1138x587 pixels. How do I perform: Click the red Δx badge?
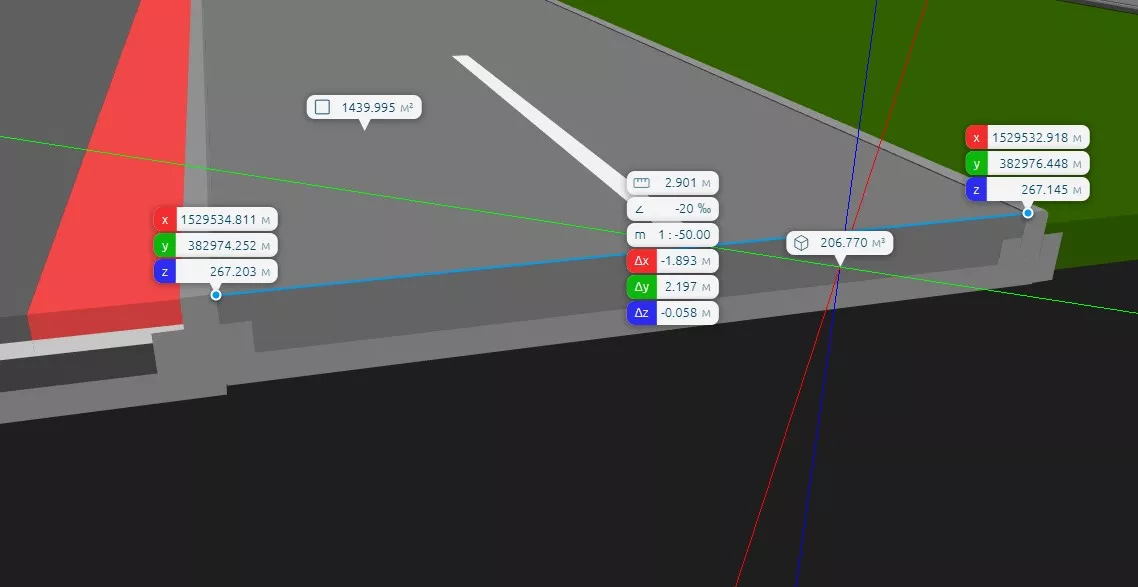641,262
